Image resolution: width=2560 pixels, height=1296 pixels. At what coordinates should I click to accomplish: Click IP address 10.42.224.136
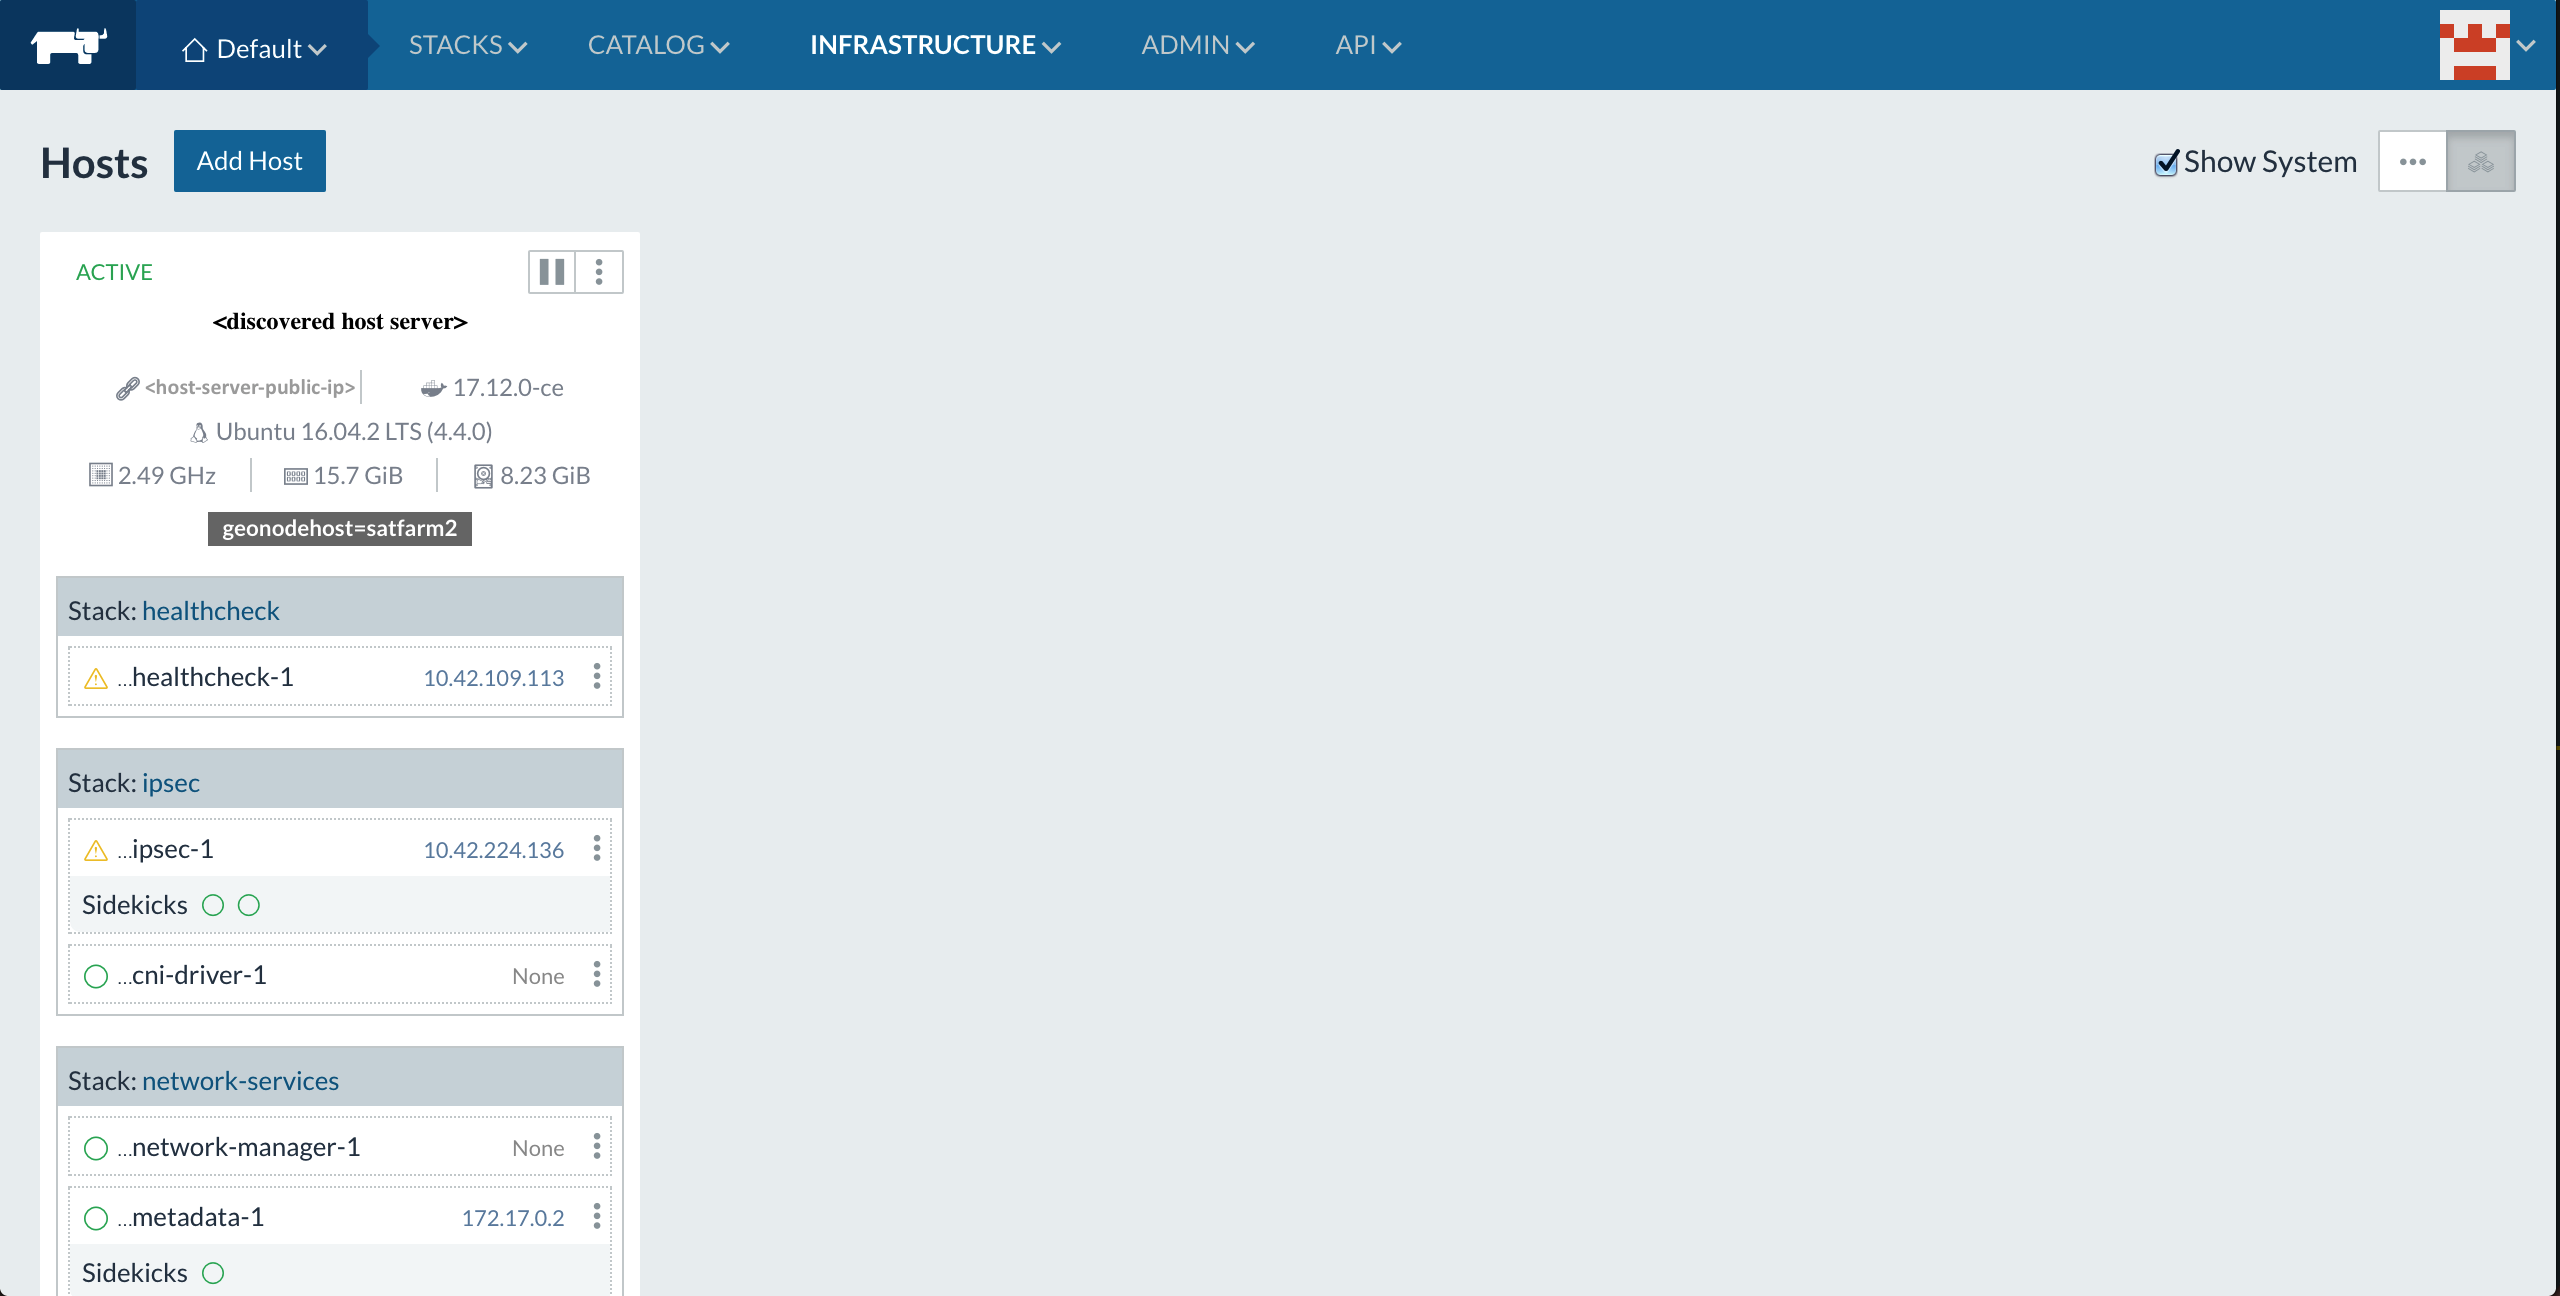click(x=494, y=850)
